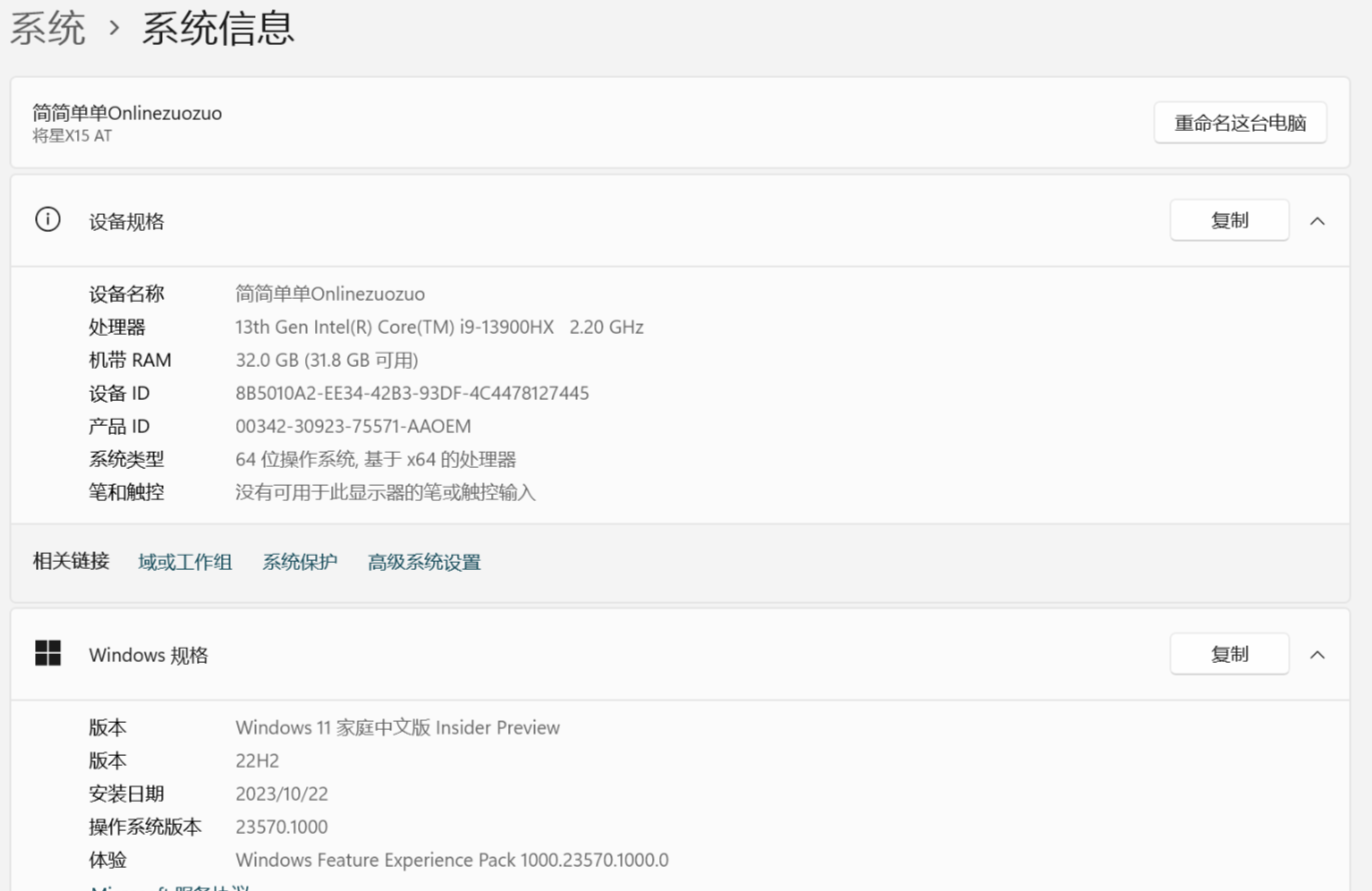This screenshot has width=1372, height=891.
Task: Copy Windows specs with the Windows 规格 复制 button
Action: 1229,654
